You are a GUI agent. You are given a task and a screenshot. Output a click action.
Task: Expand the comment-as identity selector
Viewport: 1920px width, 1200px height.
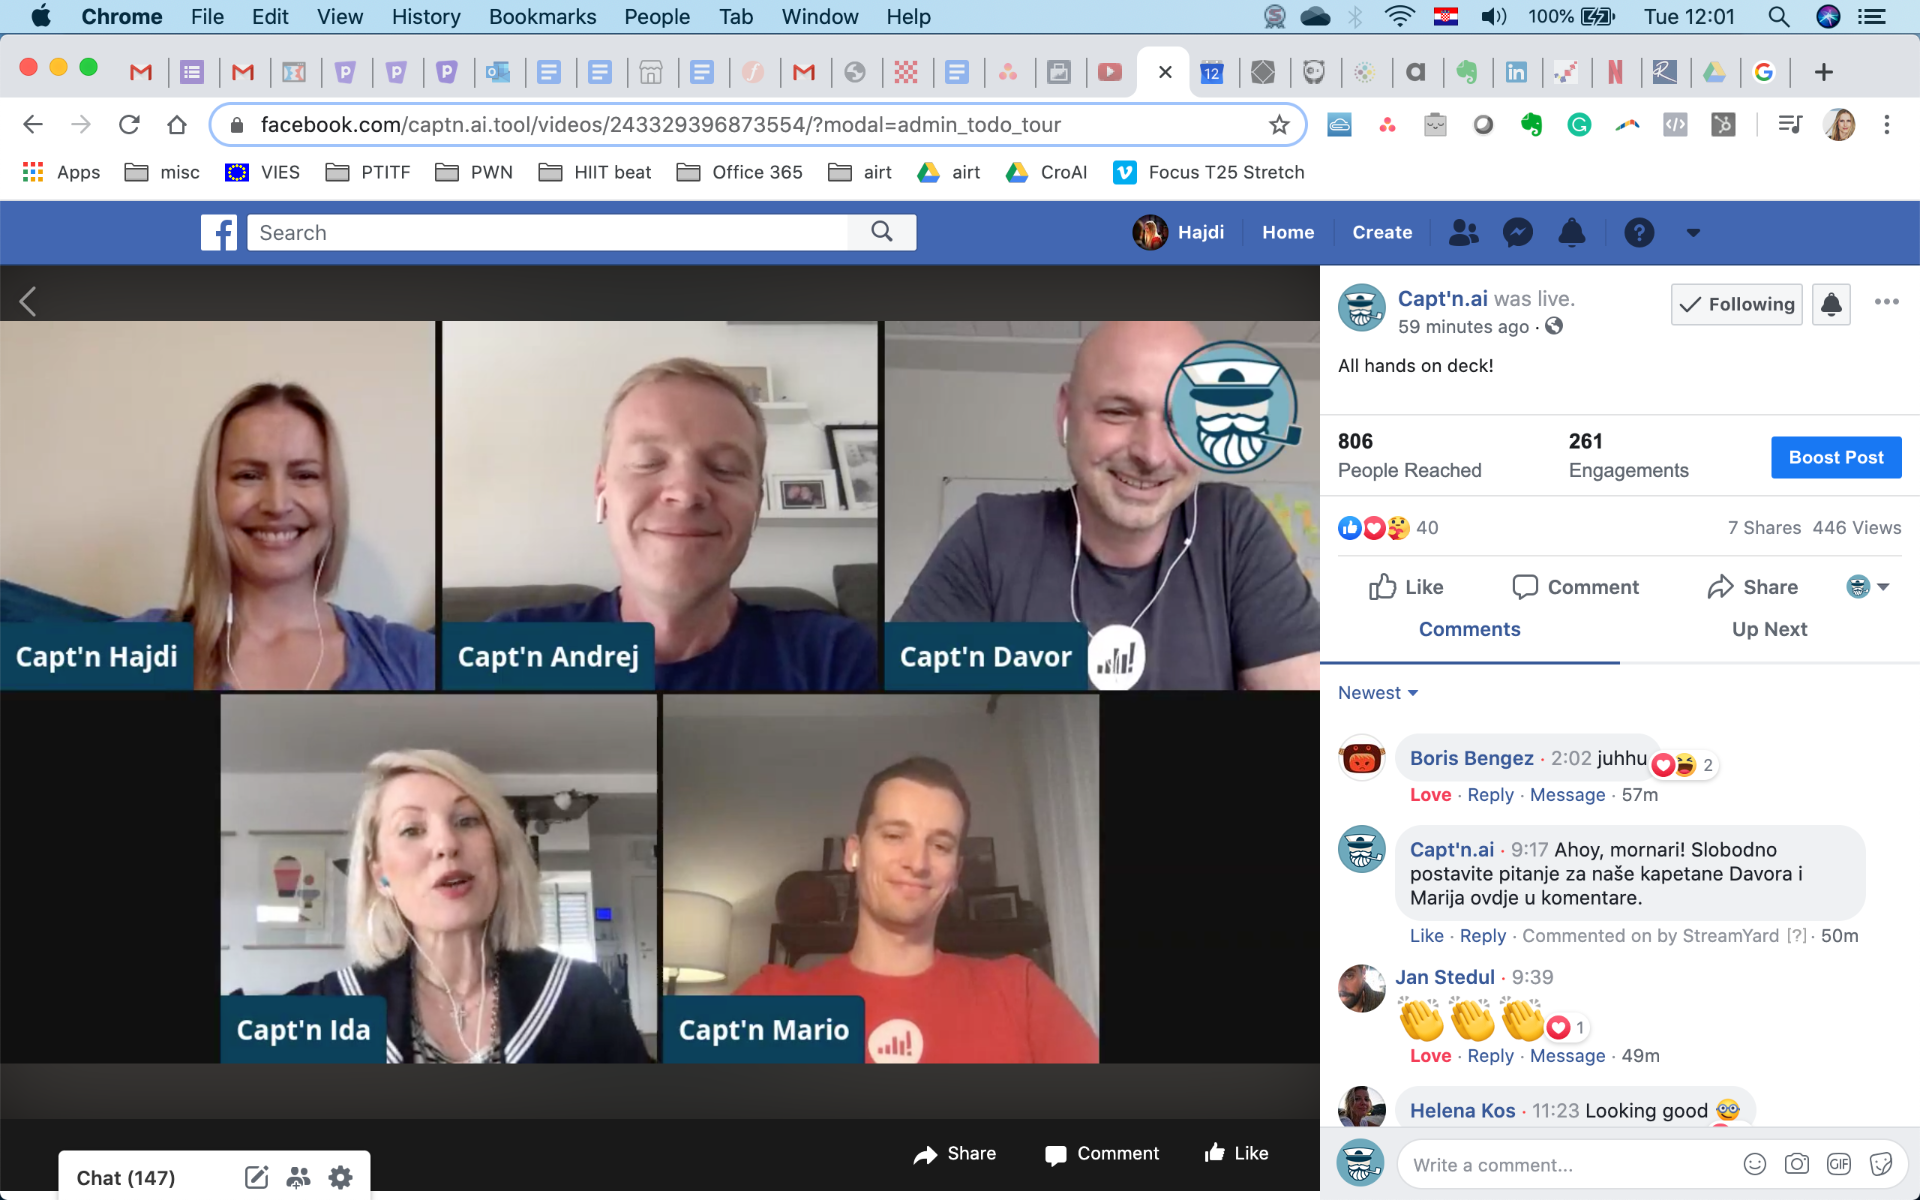(x=1867, y=587)
